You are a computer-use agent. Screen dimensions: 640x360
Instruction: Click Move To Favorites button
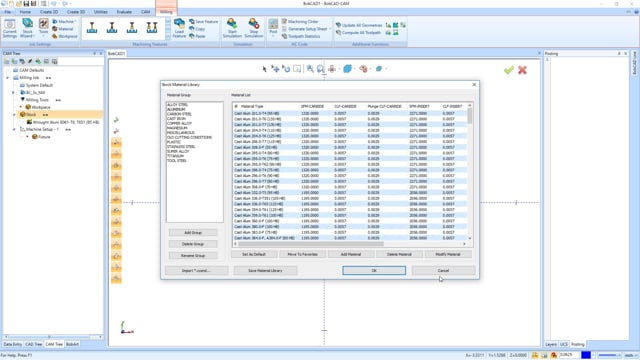pyautogui.click(x=302, y=254)
